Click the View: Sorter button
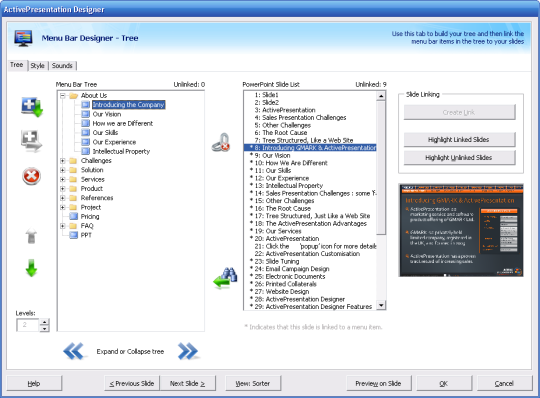 [x=253, y=383]
